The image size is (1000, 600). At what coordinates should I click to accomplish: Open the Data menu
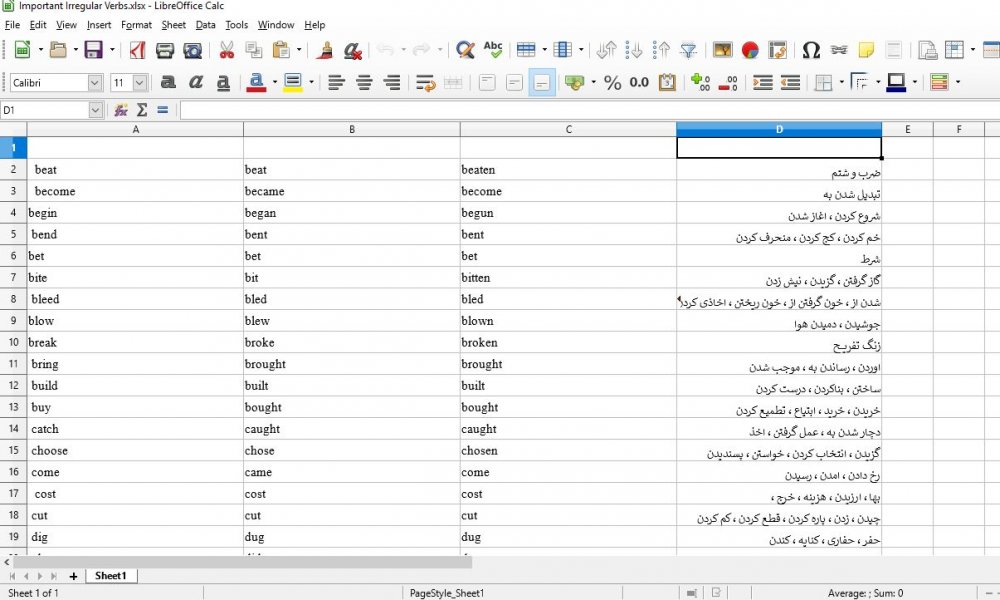(205, 25)
